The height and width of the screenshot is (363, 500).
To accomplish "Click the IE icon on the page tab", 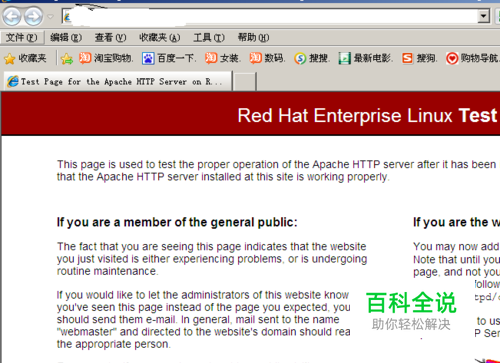I will (x=13, y=82).
